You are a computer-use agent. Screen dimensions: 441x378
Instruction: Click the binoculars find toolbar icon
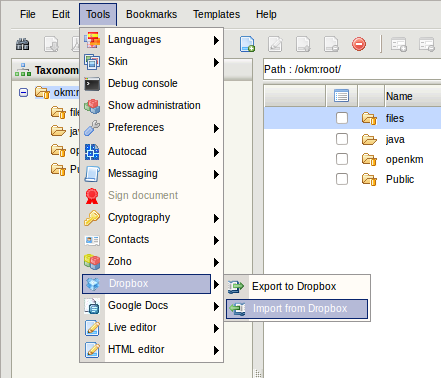23,44
